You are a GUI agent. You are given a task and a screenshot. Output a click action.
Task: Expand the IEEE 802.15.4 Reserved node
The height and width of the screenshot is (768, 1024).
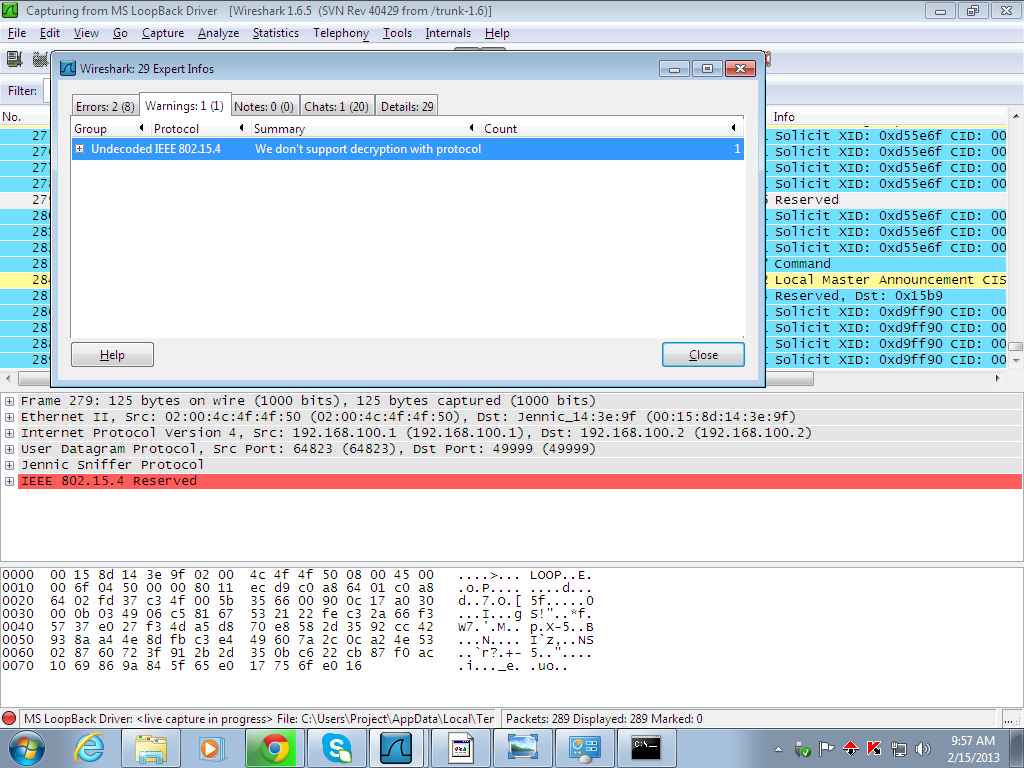pyautogui.click(x=9, y=481)
